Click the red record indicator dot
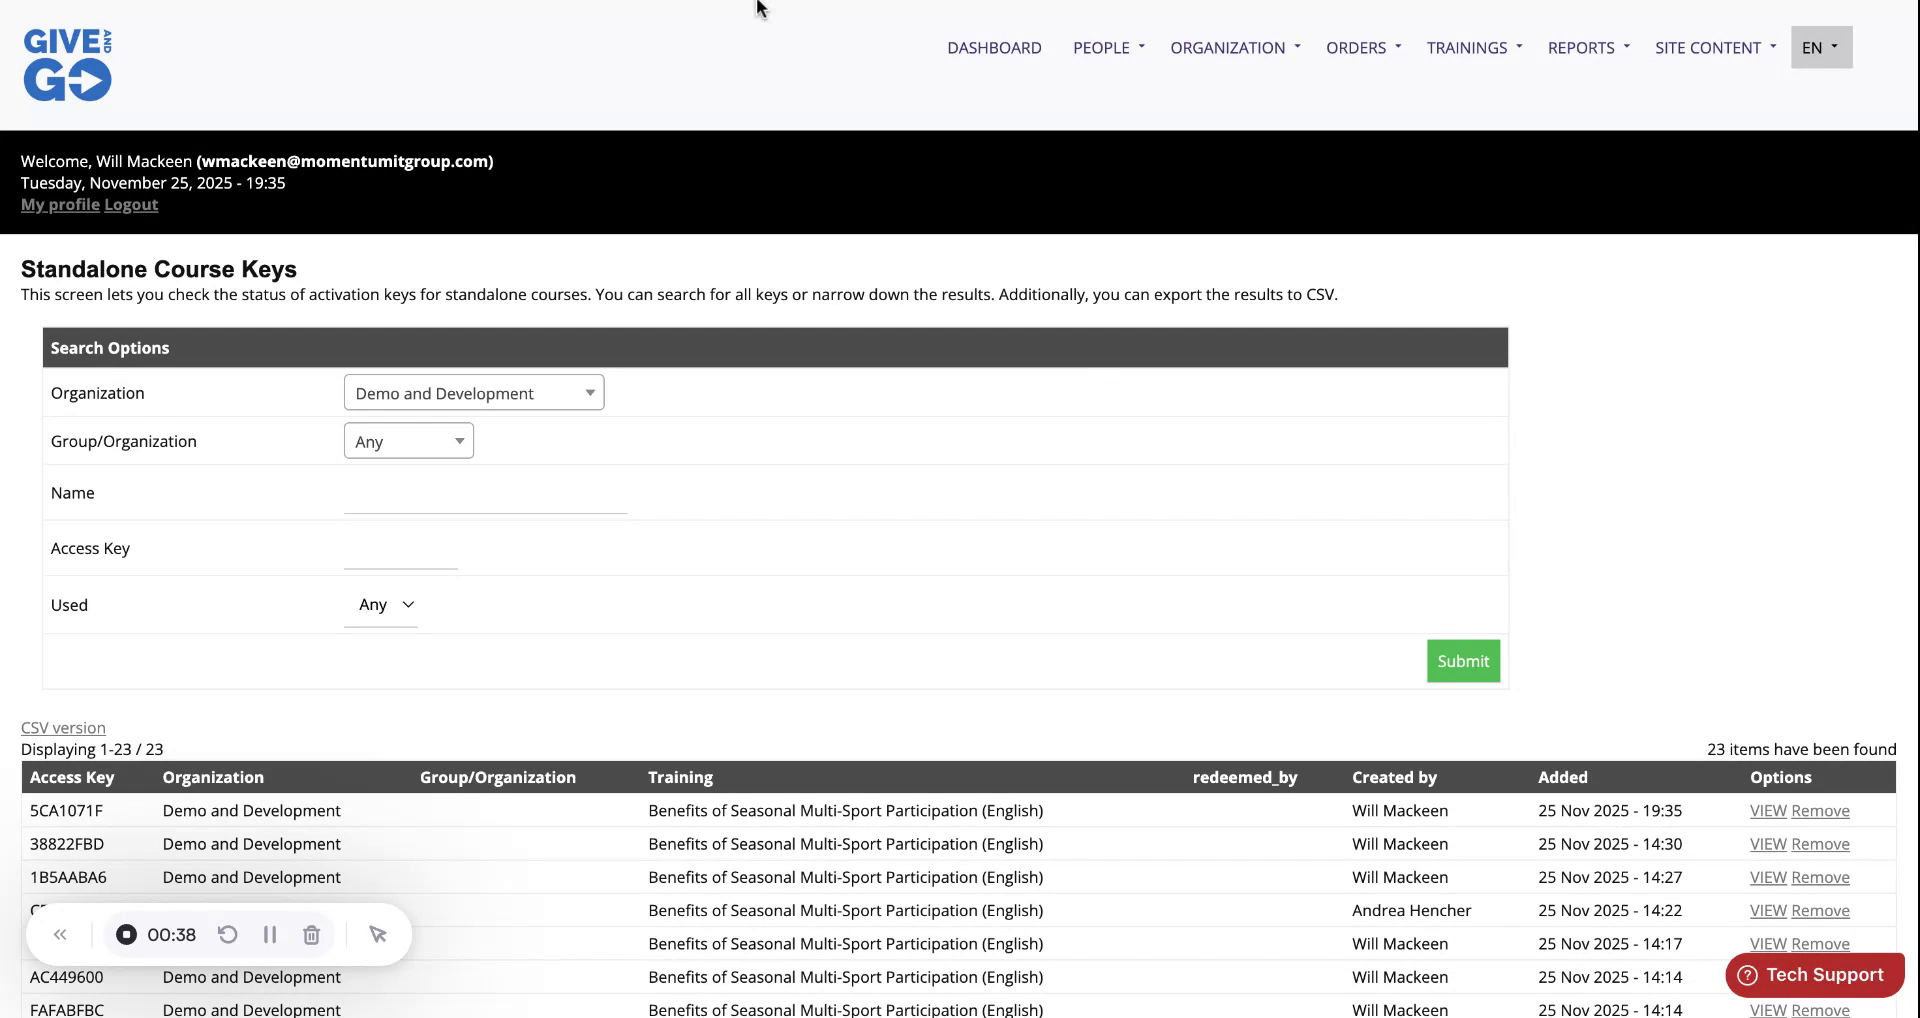The height and width of the screenshot is (1018, 1920). pyautogui.click(x=126, y=934)
